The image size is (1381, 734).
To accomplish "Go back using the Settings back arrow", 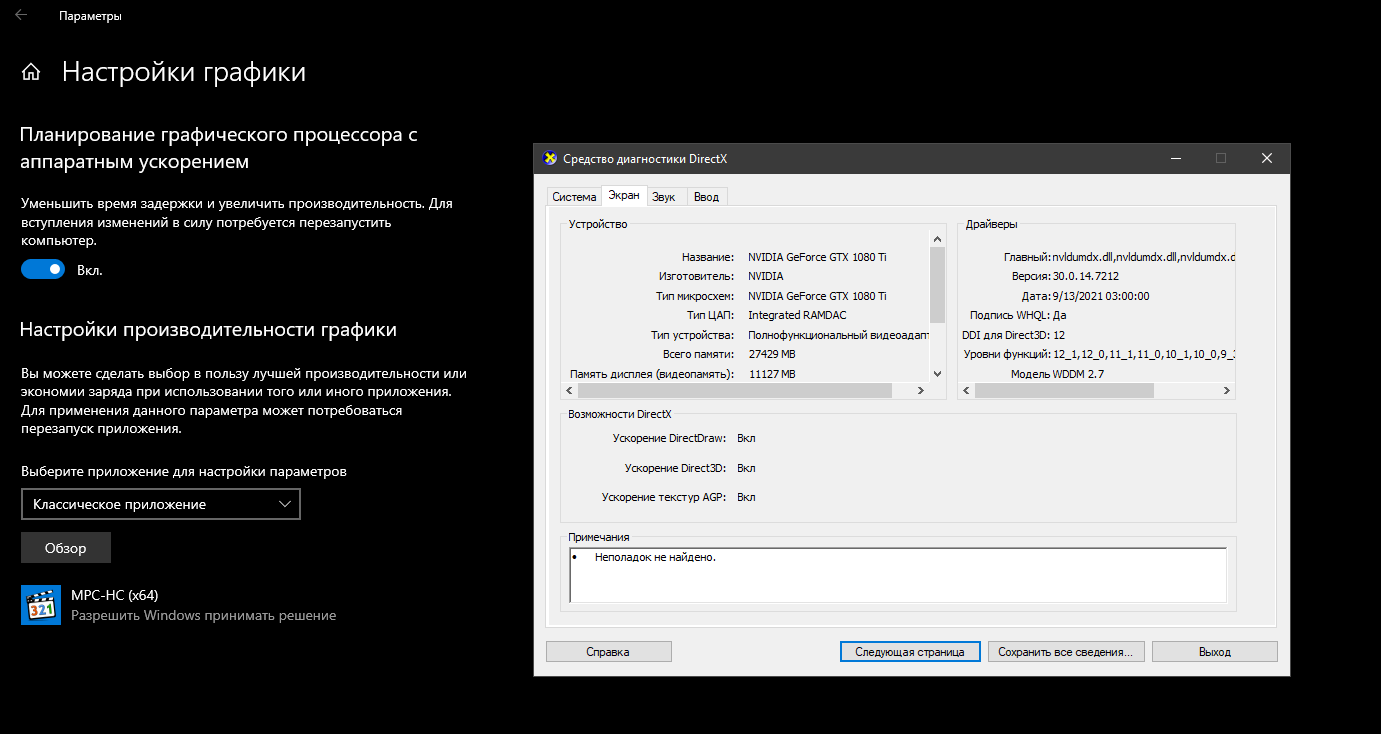I will click(x=21, y=16).
